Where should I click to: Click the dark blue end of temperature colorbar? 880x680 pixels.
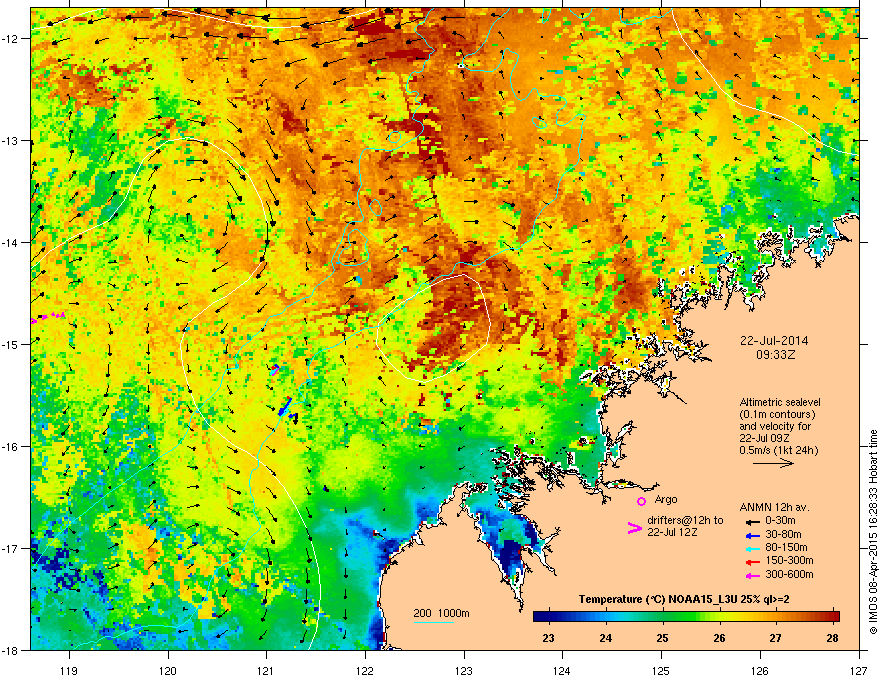point(542,616)
